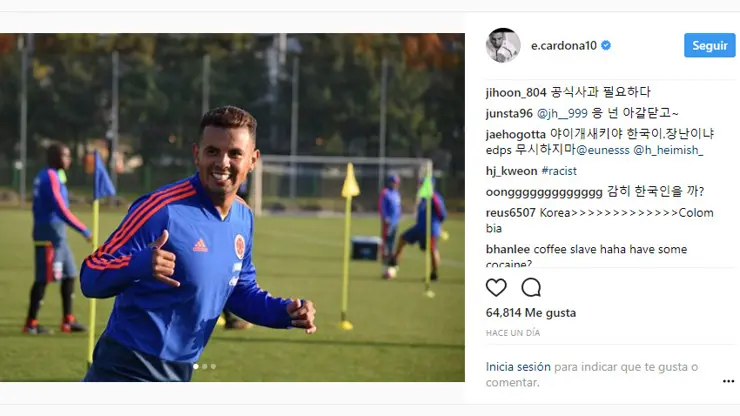Viewport: 740px width, 416px height.
Task: Open the comment speech bubble icon
Action: tap(531, 287)
